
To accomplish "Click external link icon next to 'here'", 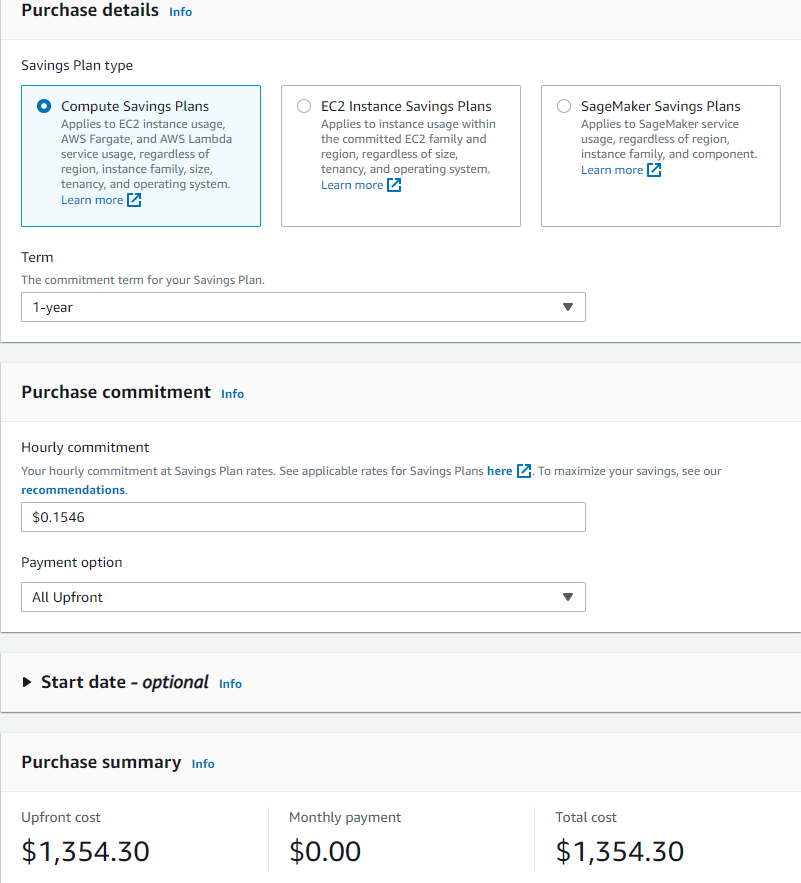I will tap(524, 471).
